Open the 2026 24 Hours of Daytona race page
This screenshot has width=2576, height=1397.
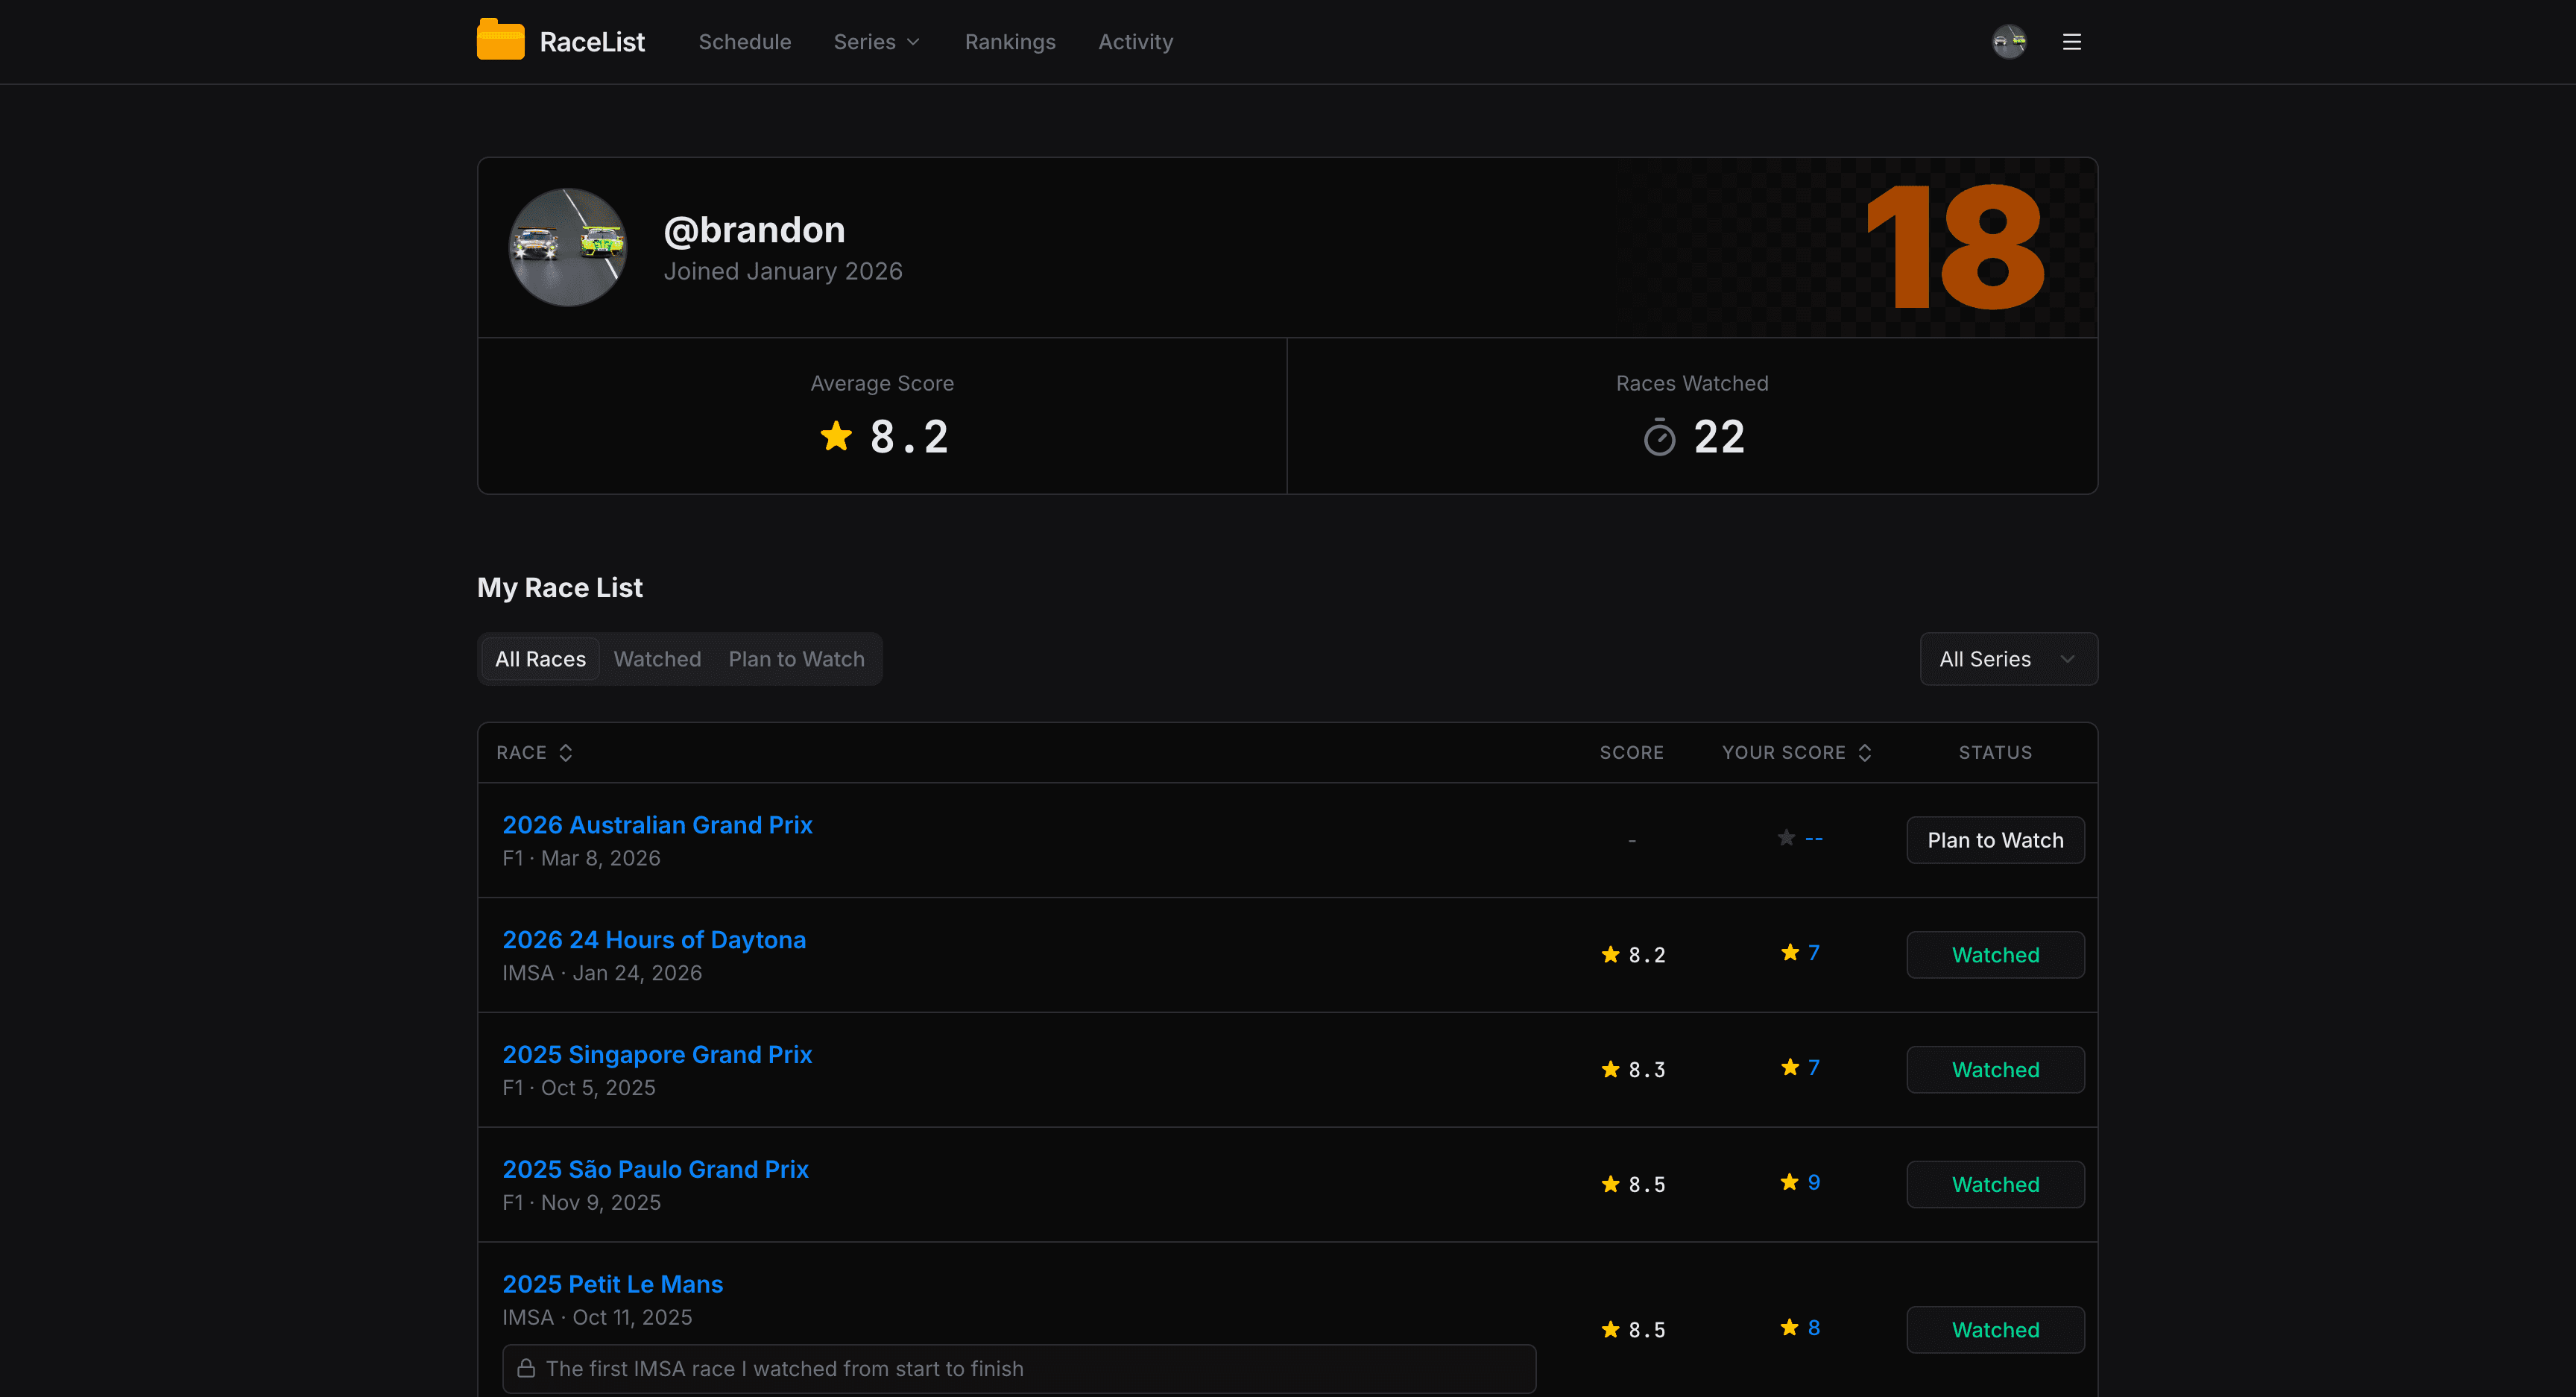pyautogui.click(x=654, y=939)
